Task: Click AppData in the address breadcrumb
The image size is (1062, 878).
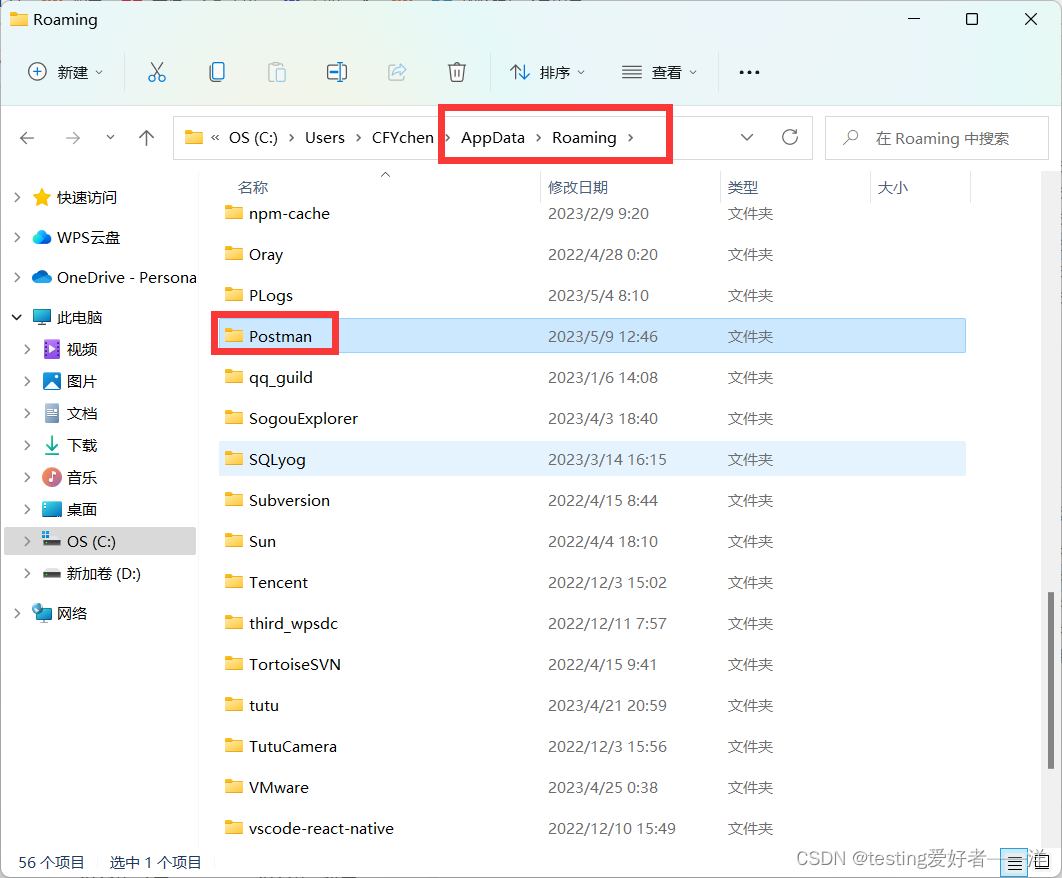Action: pyautogui.click(x=492, y=138)
